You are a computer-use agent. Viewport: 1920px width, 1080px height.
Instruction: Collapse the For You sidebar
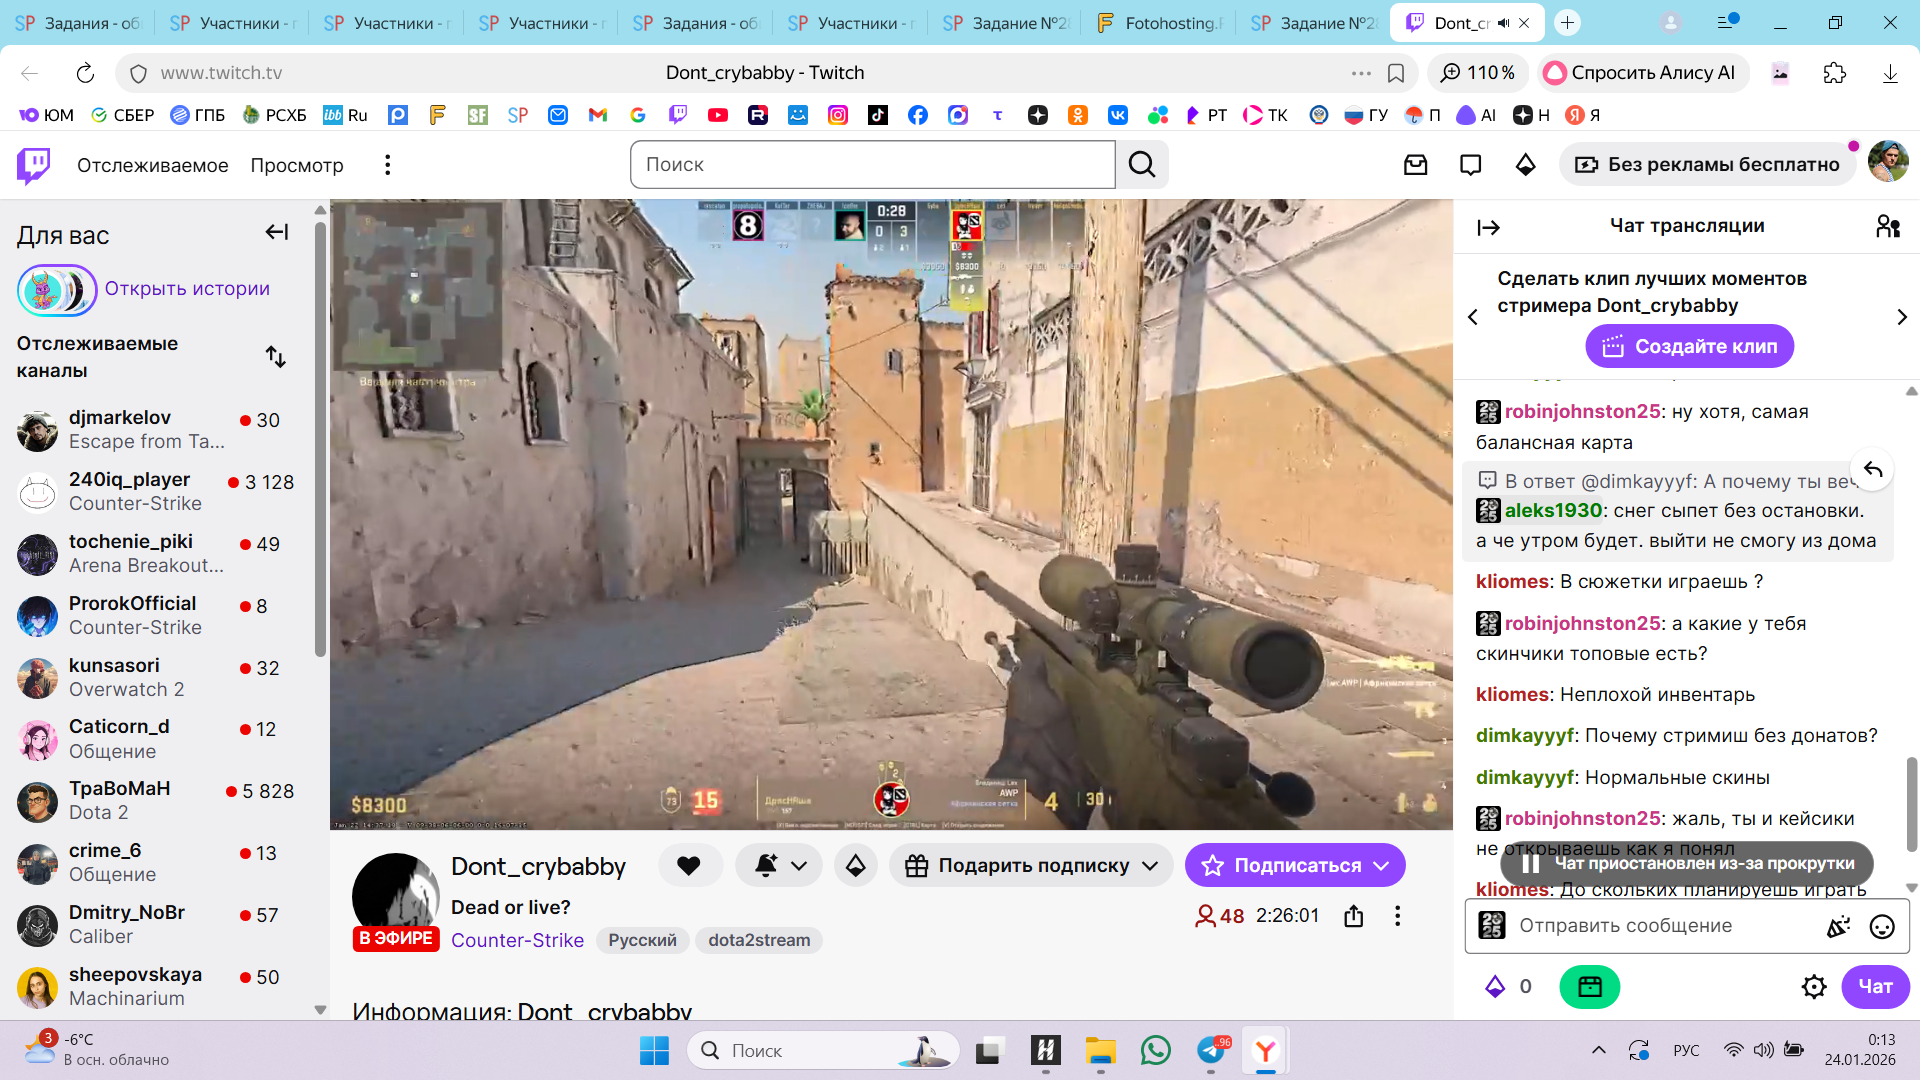point(277,233)
